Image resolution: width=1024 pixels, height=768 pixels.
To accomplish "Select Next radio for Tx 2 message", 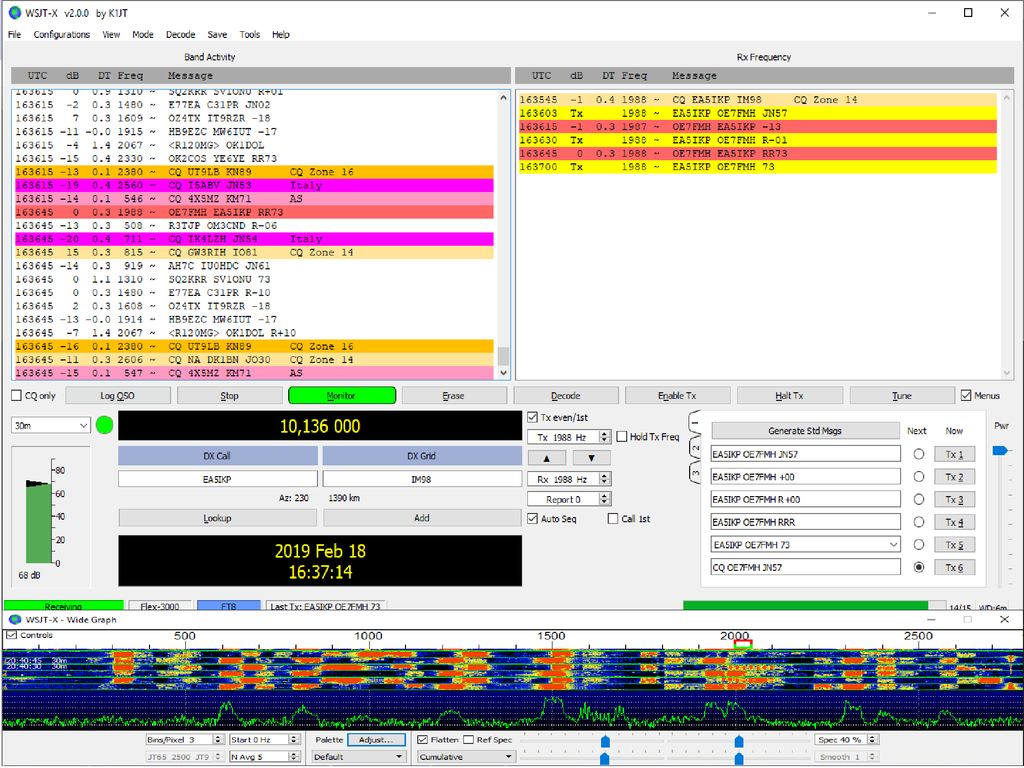I will click(919, 477).
